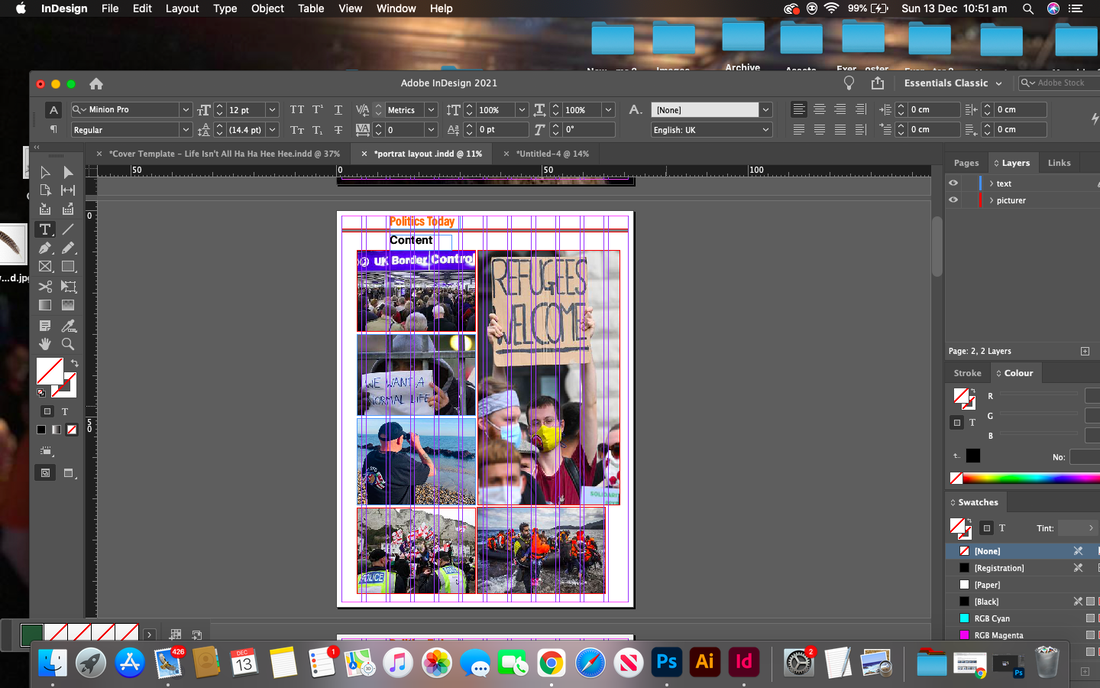The image size is (1100, 688).
Task: Select the Scissors tool
Action: 45,286
